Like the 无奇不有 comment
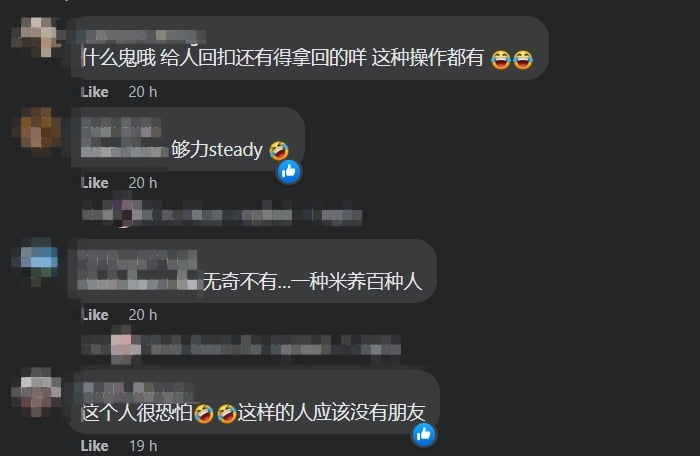 coord(95,315)
